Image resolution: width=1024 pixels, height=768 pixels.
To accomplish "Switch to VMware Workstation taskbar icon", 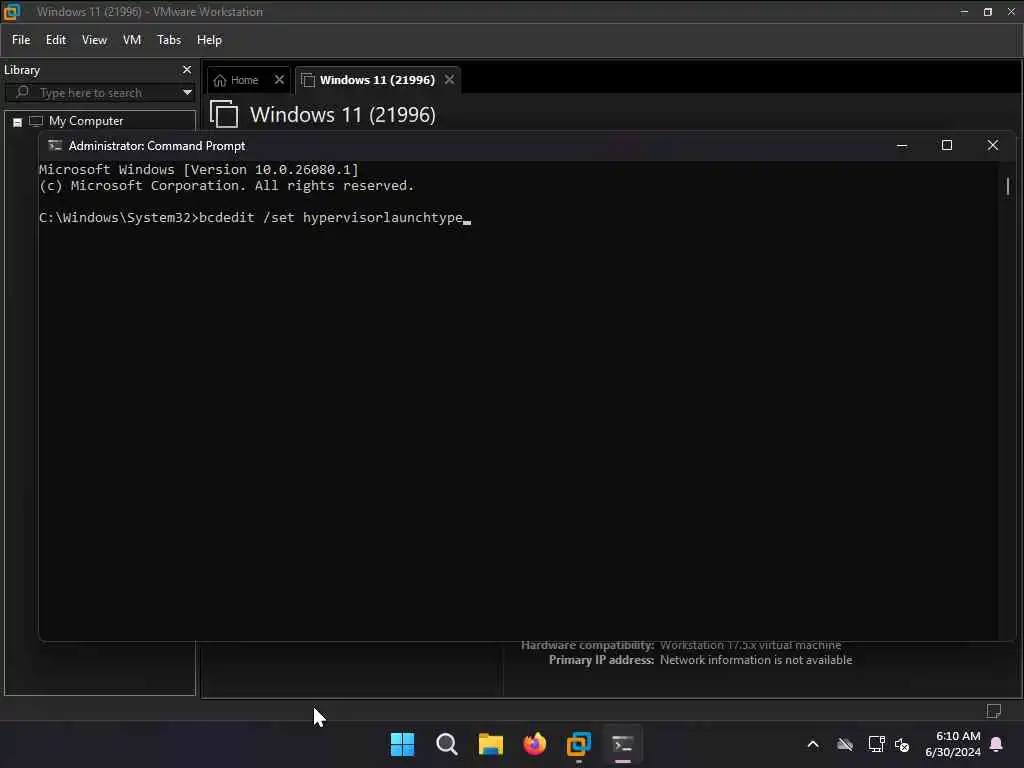I will (x=579, y=744).
